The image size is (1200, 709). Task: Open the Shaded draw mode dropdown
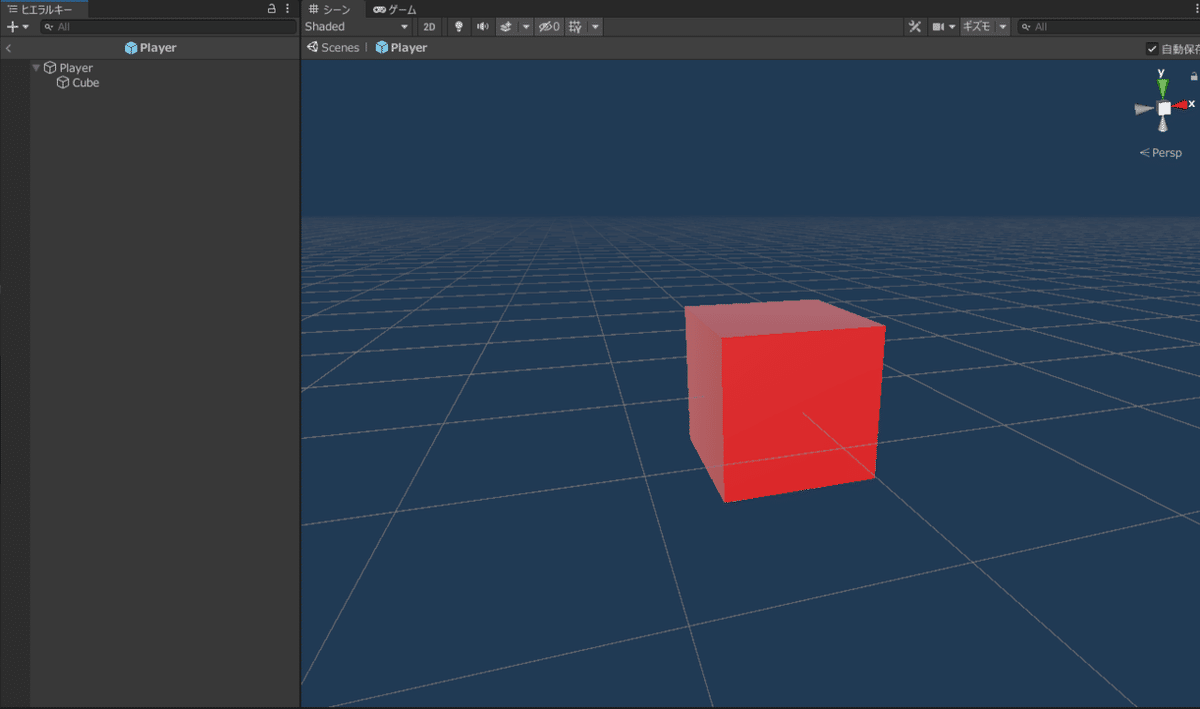pos(357,27)
